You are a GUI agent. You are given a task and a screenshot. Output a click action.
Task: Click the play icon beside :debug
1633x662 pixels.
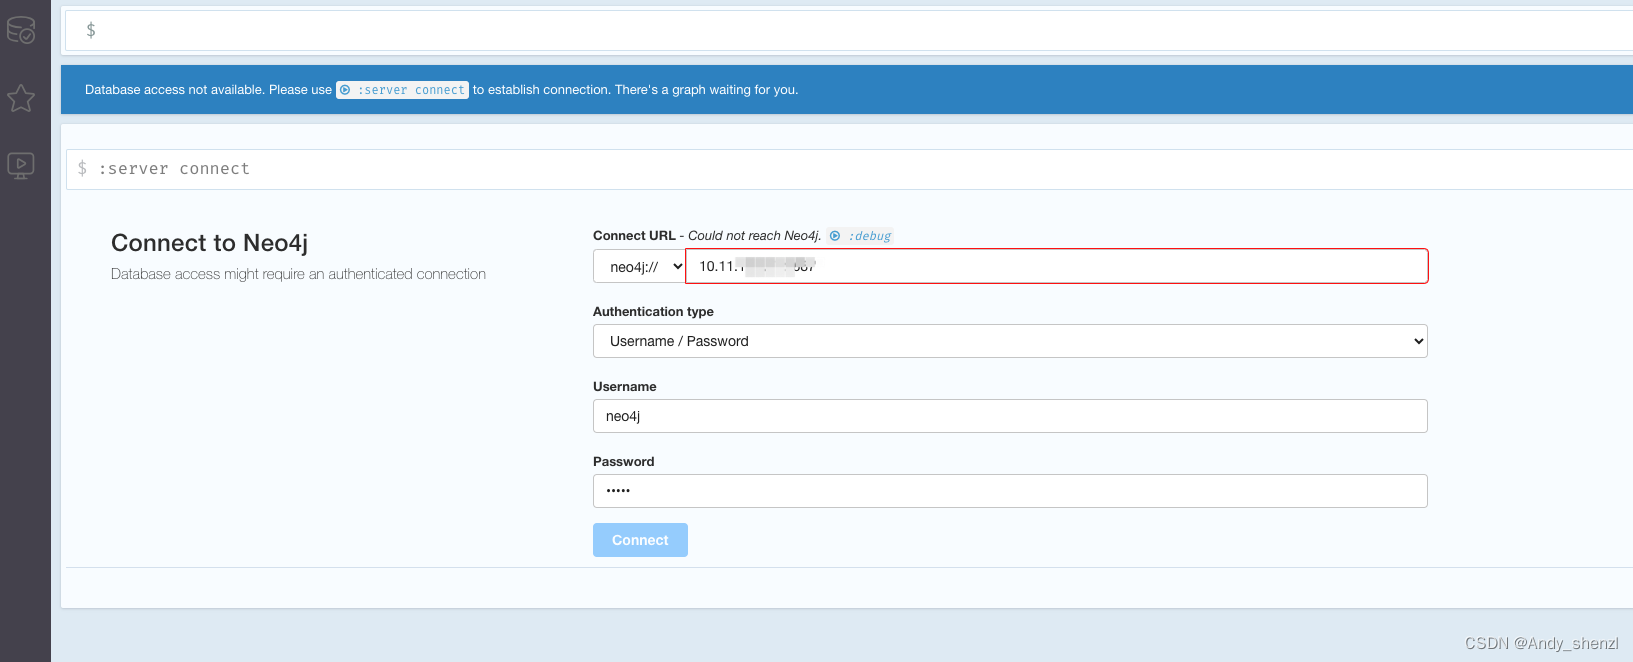click(x=835, y=236)
